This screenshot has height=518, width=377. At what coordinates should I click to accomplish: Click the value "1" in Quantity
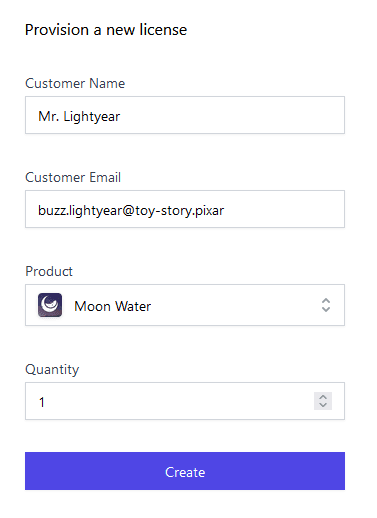pos(42,402)
